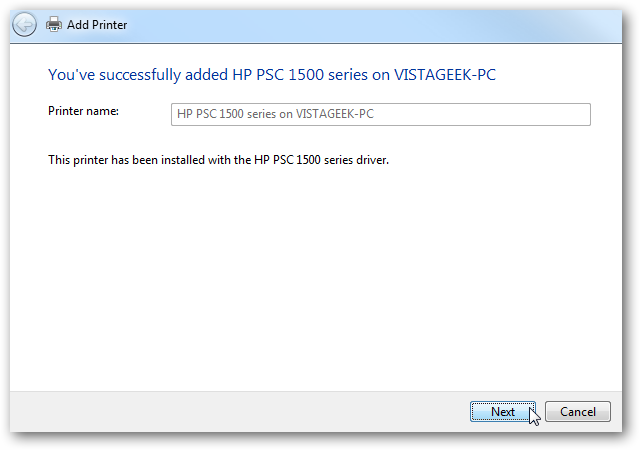Click the driver installed message text
The image size is (640, 450).
point(218,160)
